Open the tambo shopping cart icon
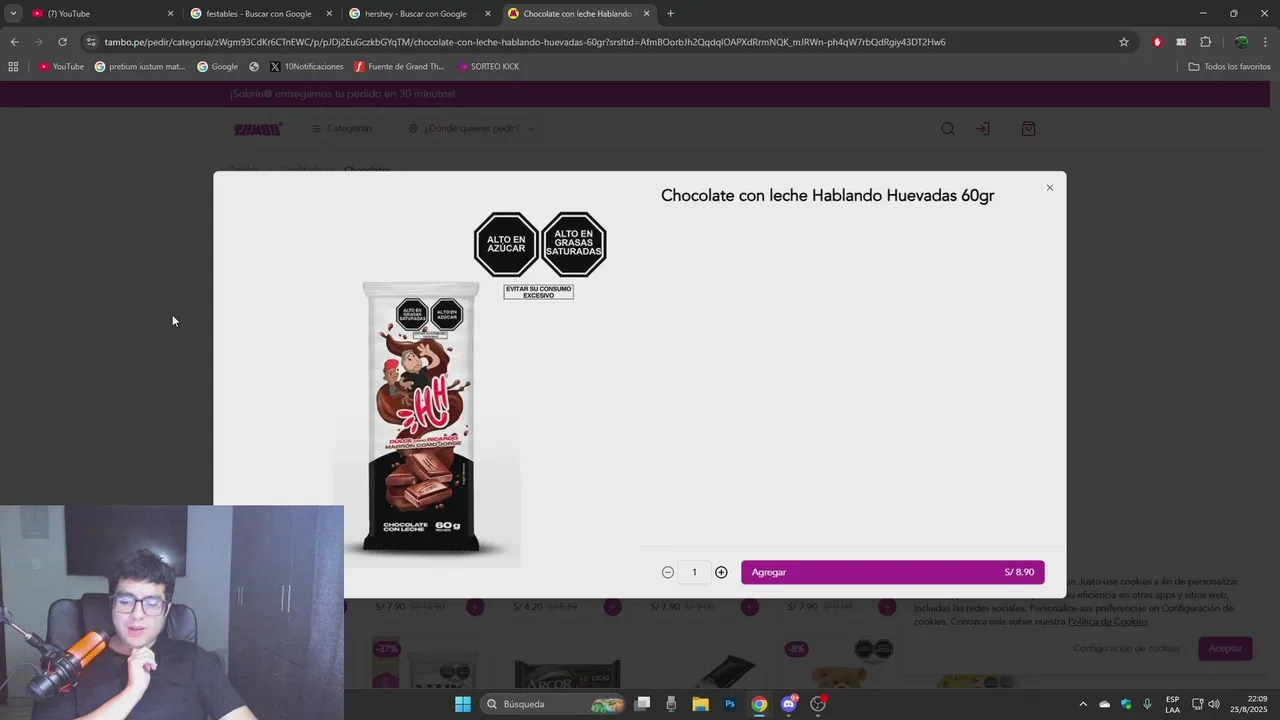The image size is (1280, 720). click(x=1028, y=128)
